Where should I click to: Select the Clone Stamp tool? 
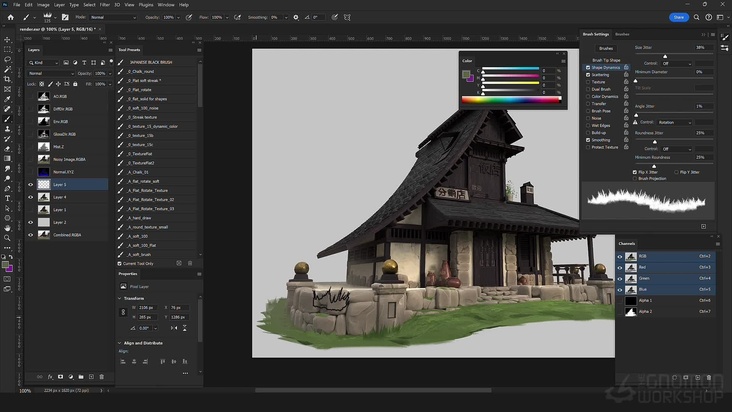coord(7,129)
